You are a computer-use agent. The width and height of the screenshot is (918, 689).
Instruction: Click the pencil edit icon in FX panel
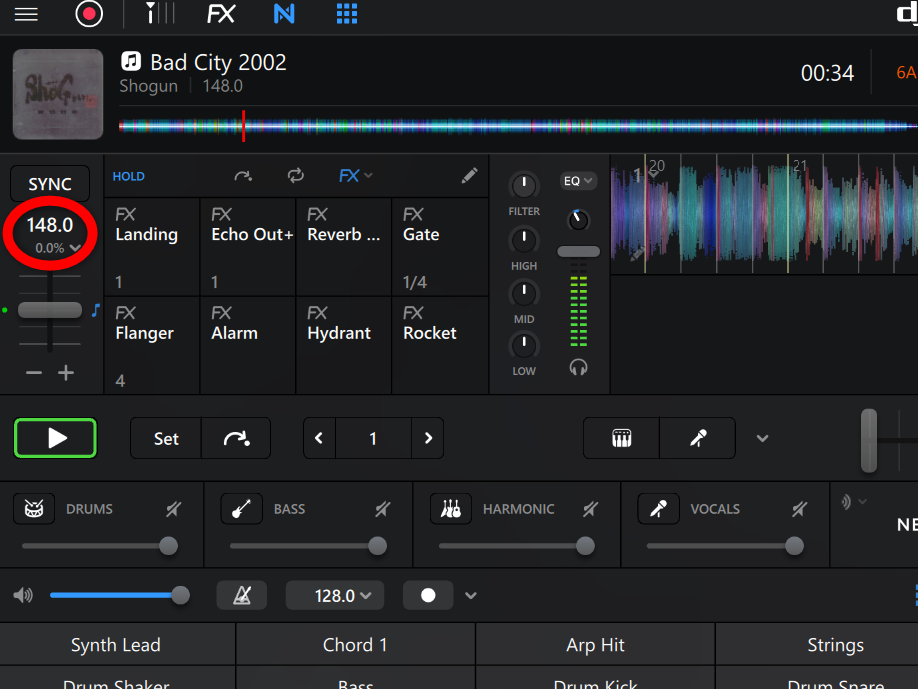pyautogui.click(x=469, y=176)
